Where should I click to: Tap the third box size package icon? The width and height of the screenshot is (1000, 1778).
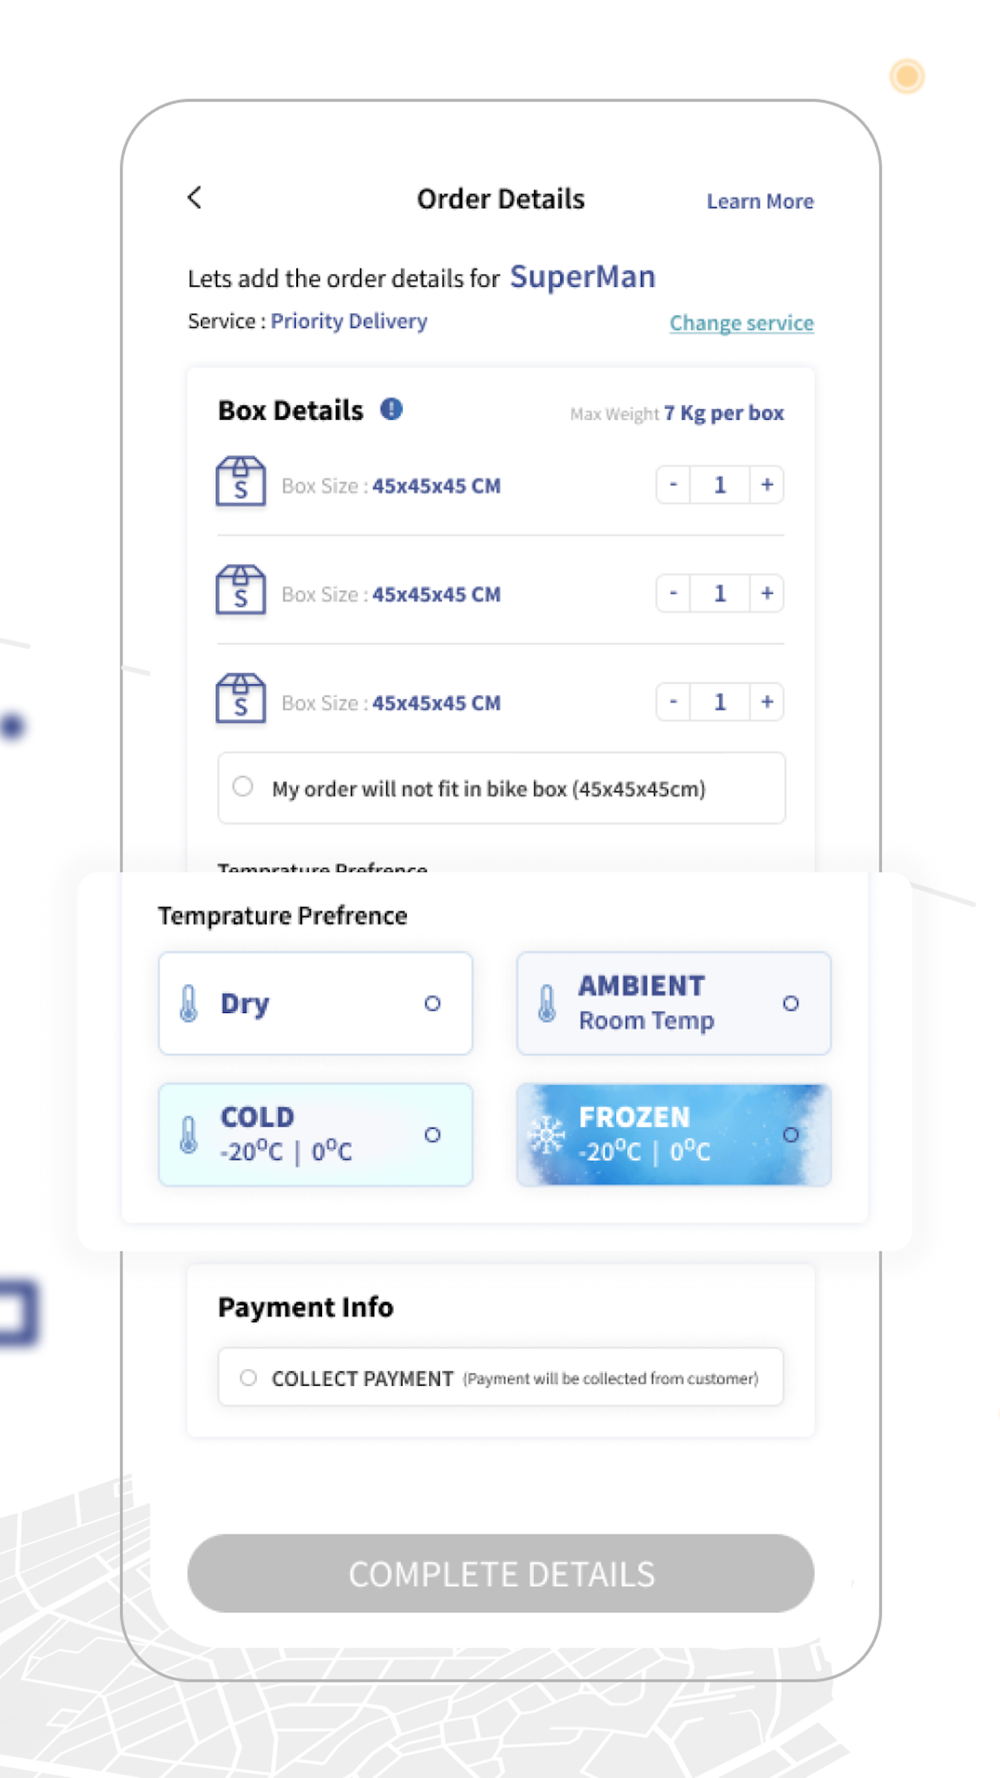[241, 699]
